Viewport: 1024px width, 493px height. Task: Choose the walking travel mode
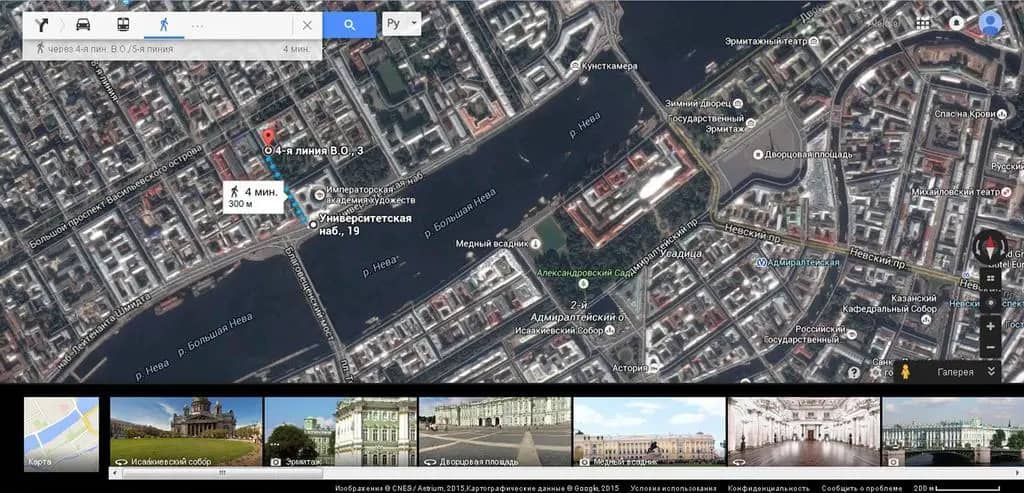164,25
